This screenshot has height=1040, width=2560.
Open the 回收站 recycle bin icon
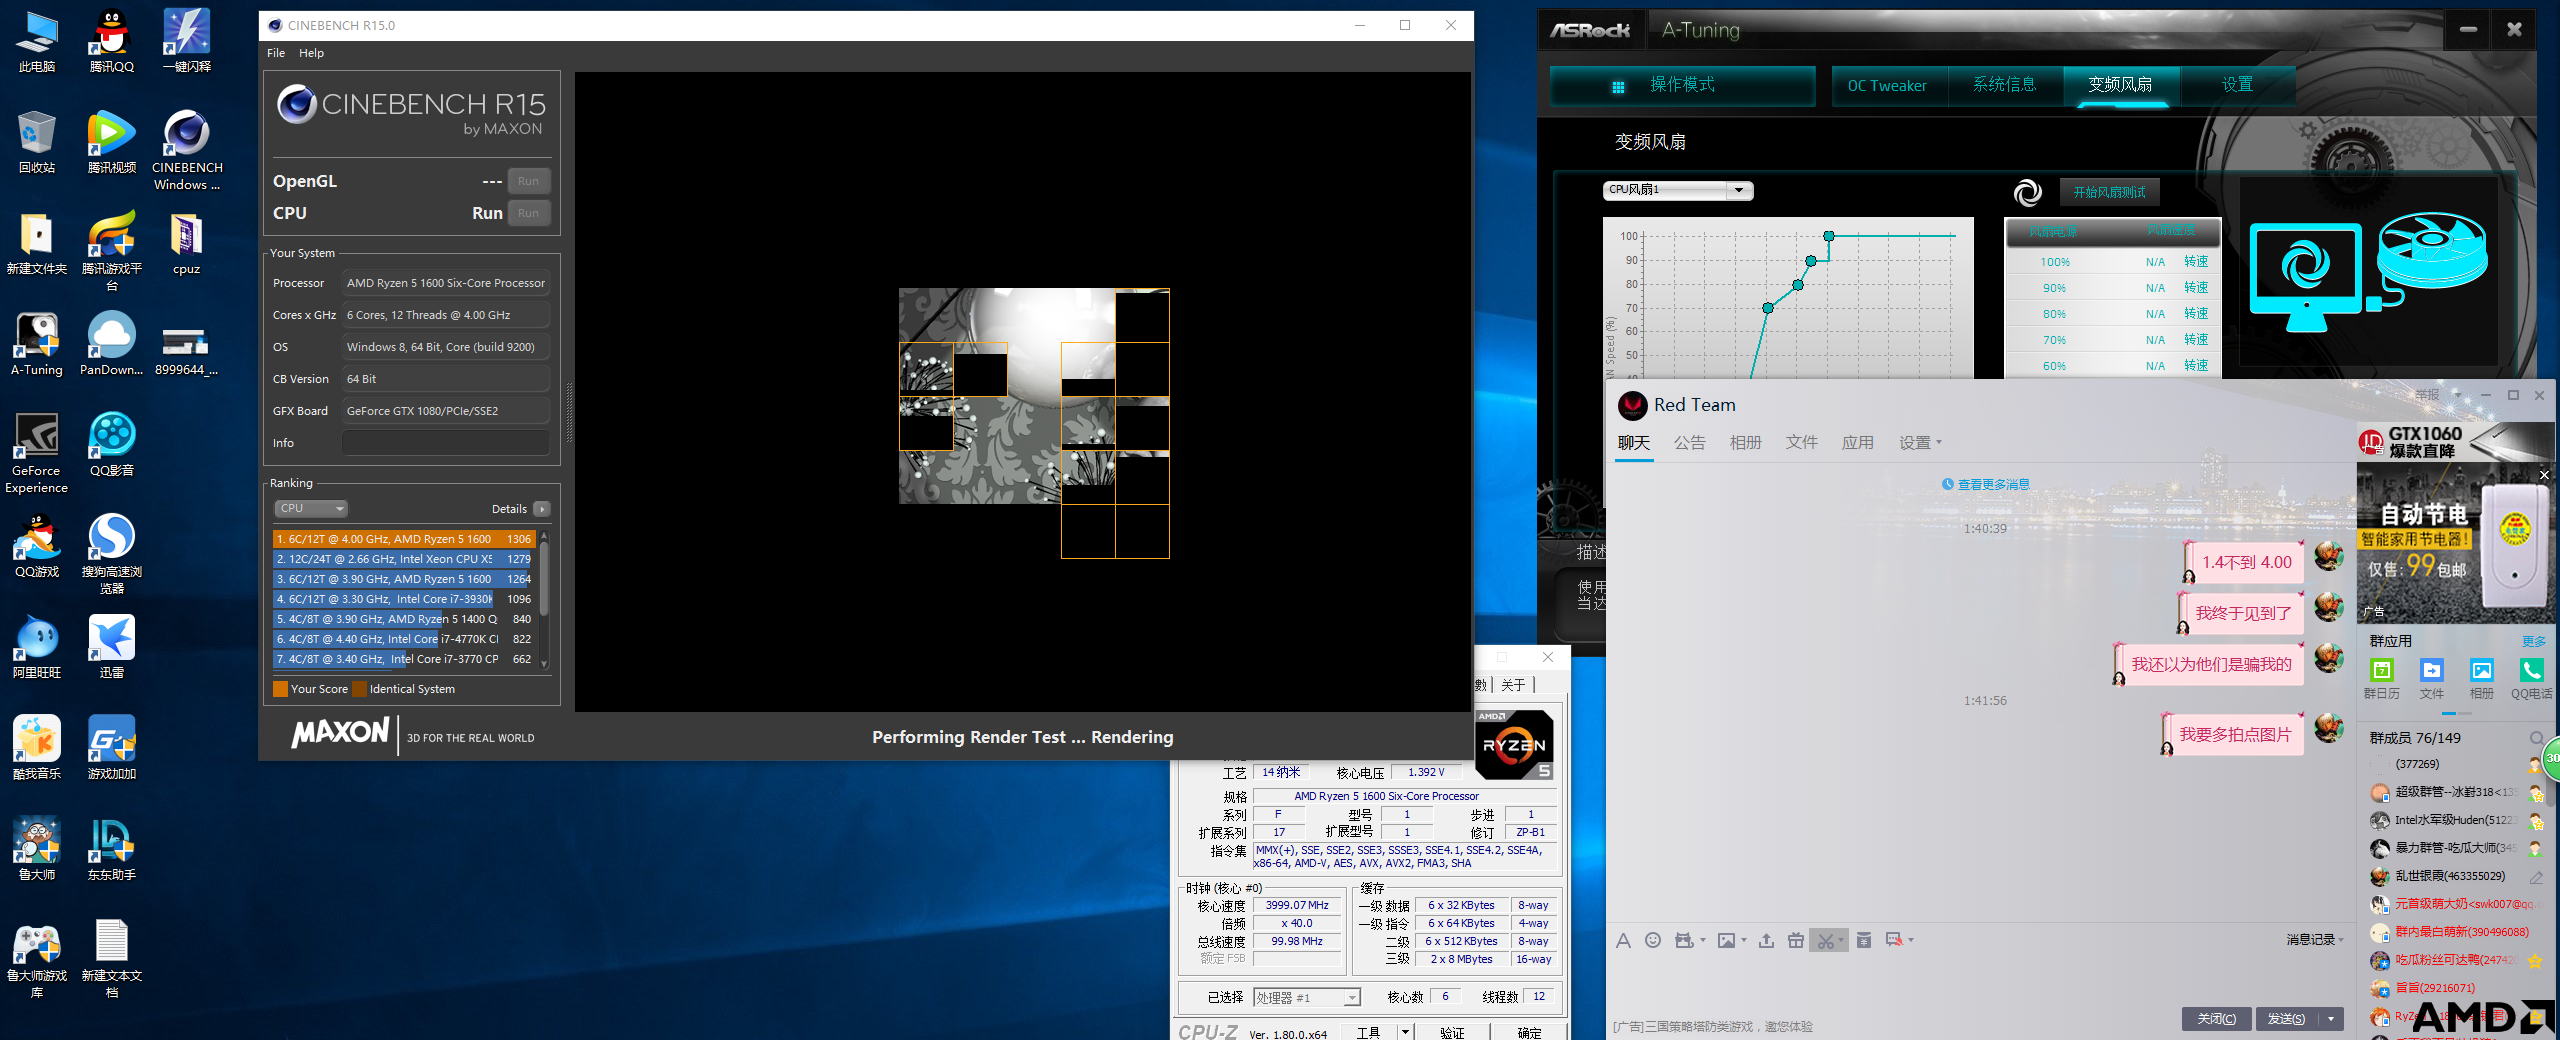[37, 142]
